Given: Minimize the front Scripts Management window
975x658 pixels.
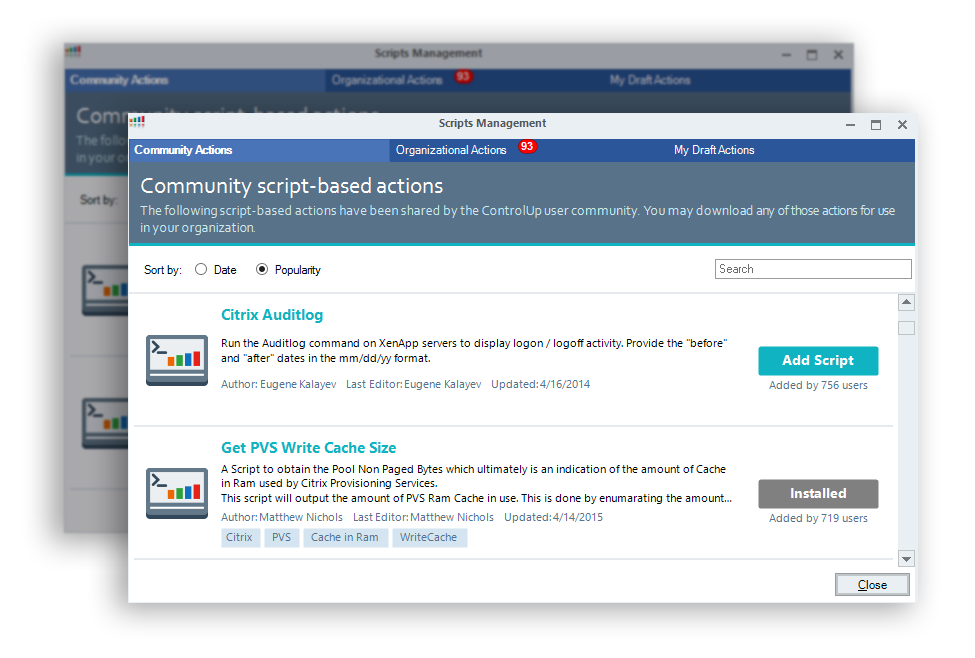Looking at the screenshot, I should tap(850, 125).
